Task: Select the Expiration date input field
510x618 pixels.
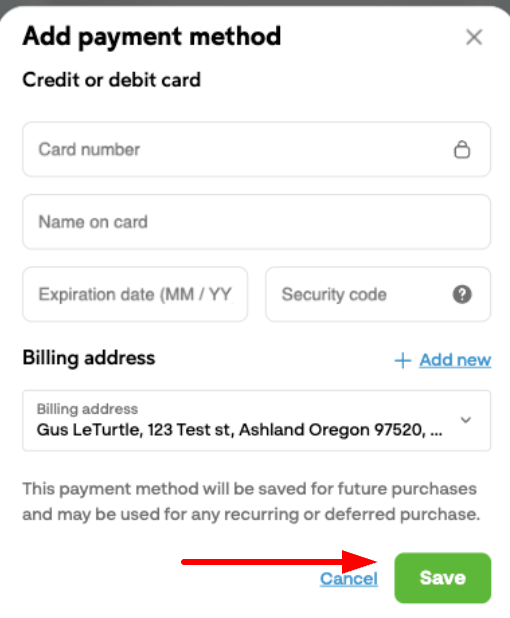Action: click(x=135, y=294)
